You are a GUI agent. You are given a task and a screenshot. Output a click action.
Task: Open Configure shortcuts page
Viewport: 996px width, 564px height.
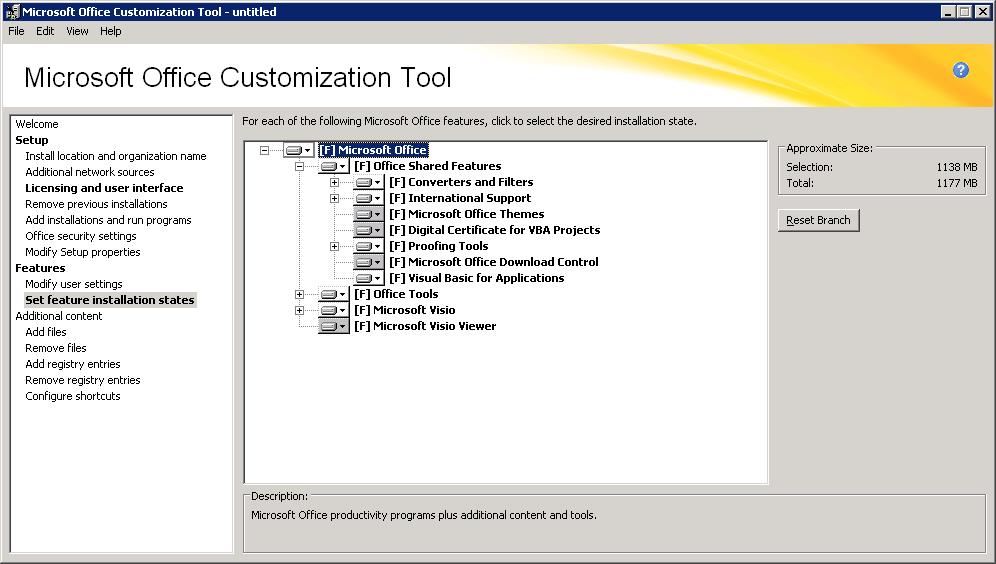coord(72,396)
